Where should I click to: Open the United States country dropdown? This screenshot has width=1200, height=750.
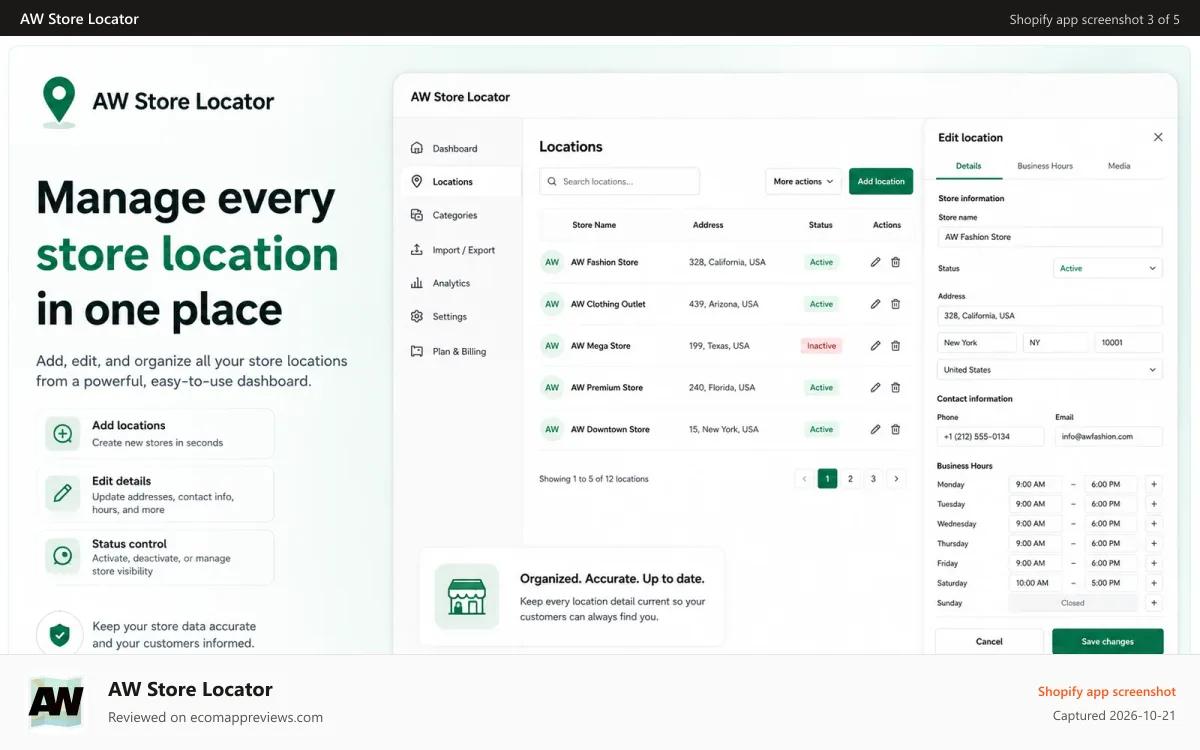[x=1050, y=370]
